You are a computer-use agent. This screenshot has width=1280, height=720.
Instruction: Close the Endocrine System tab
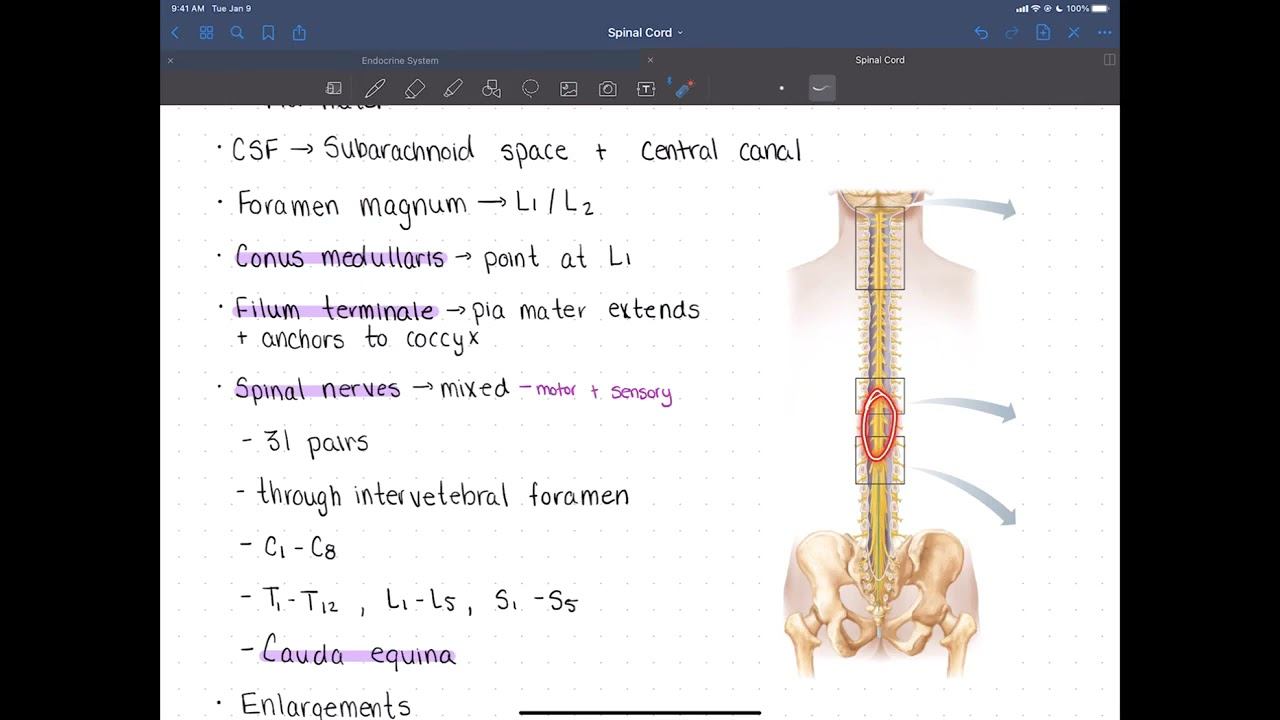[170, 61]
